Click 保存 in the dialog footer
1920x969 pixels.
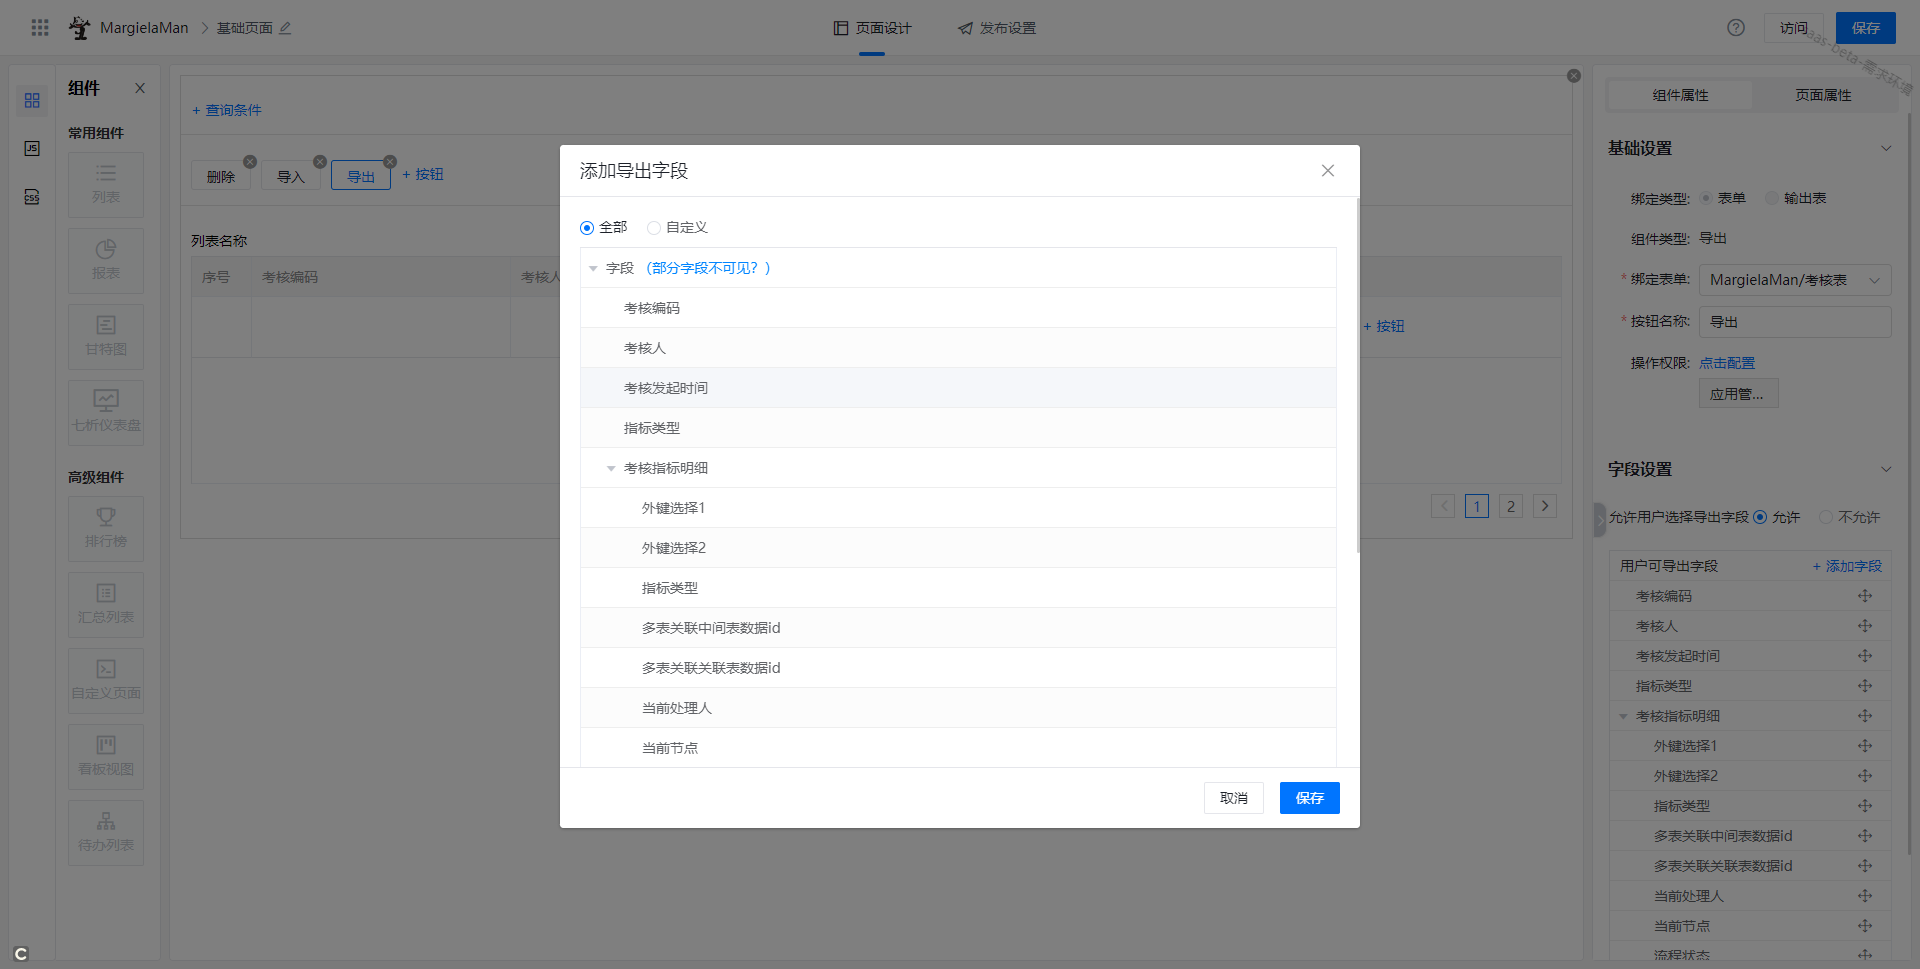click(x=1310, y=798)
